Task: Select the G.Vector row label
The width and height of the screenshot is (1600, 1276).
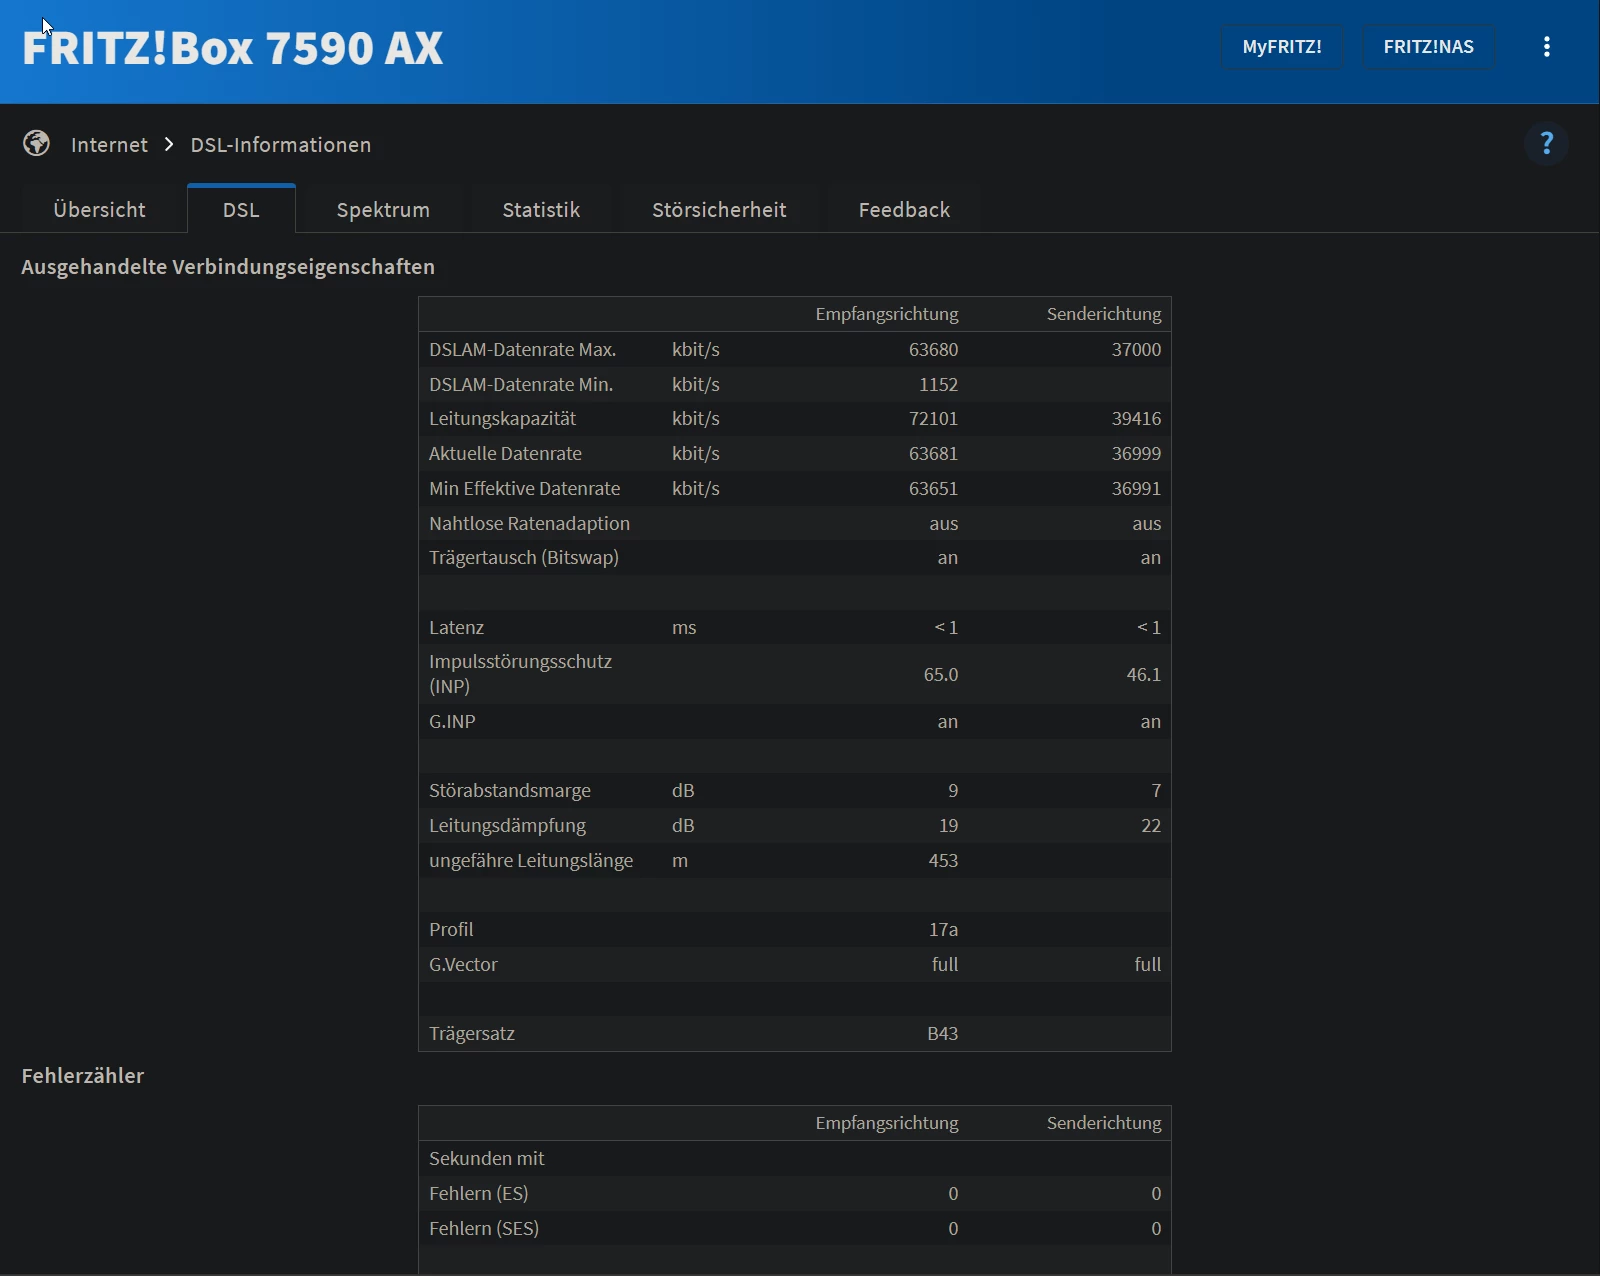Action: coord(463,965)
